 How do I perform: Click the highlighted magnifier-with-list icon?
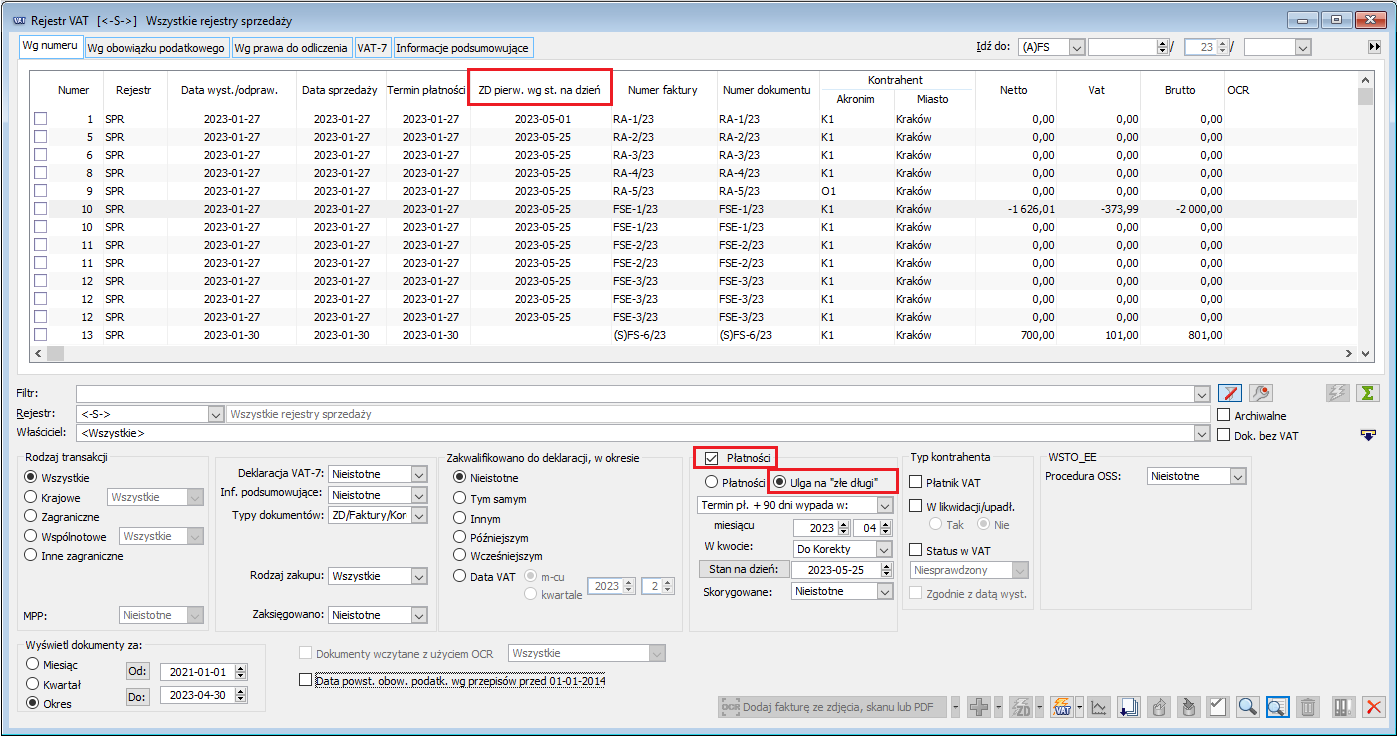click(1277, 707)
